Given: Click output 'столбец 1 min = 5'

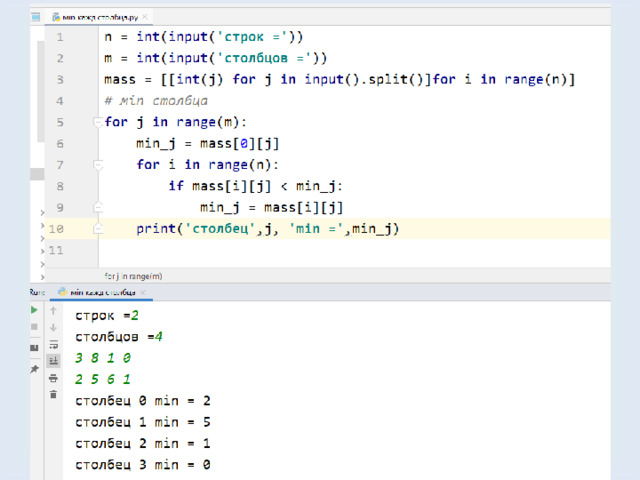Looking at the screenshot, I should click(x=143, y=422).
